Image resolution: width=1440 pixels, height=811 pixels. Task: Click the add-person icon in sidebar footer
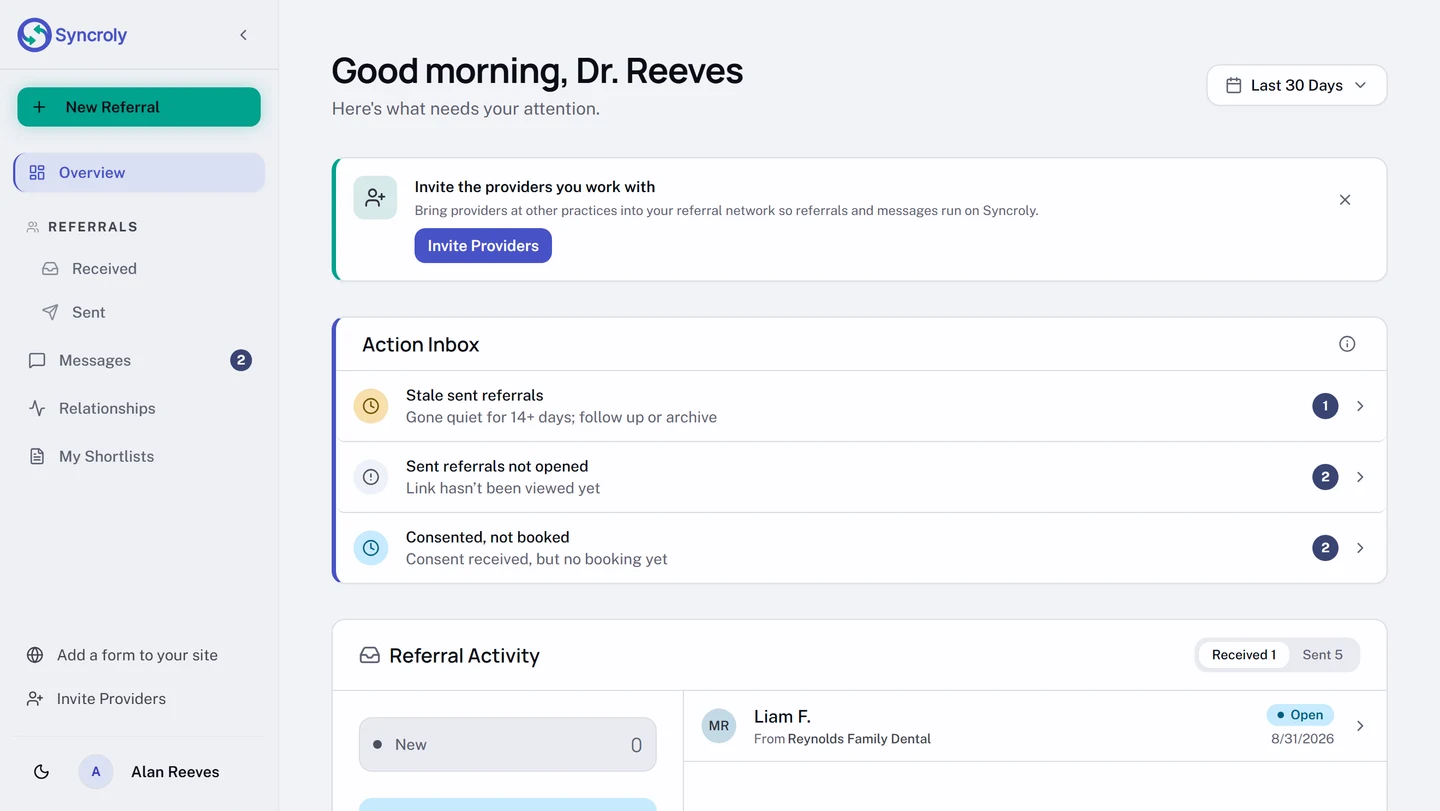pos(35,699)
